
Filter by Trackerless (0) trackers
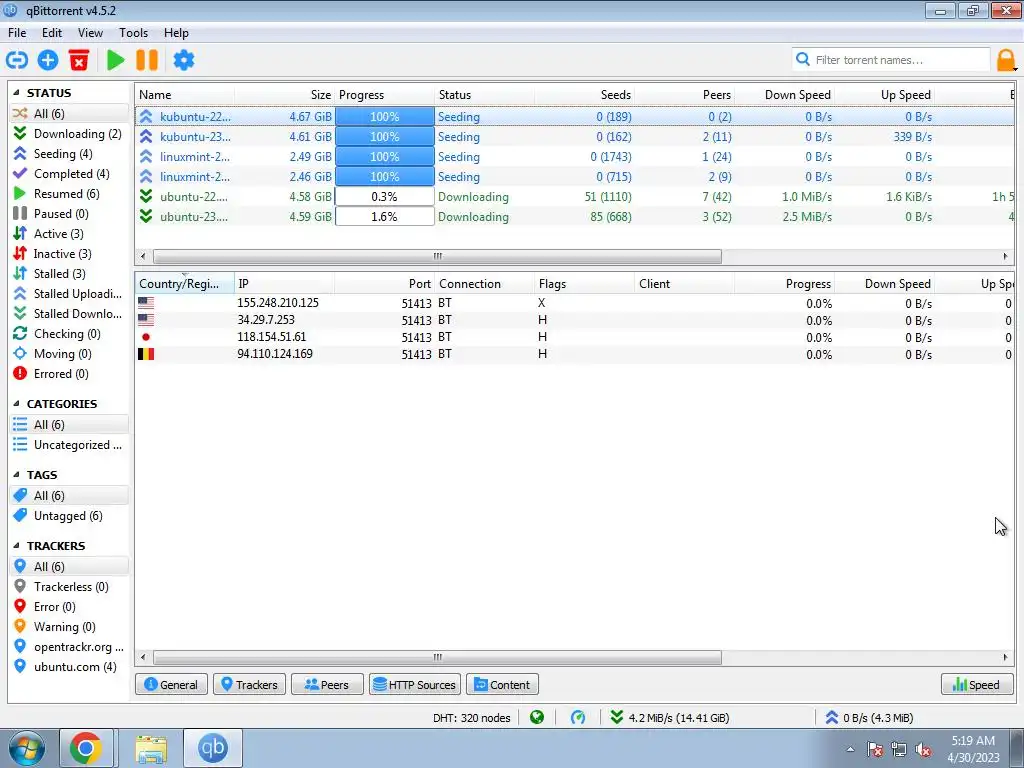[69, 587]
